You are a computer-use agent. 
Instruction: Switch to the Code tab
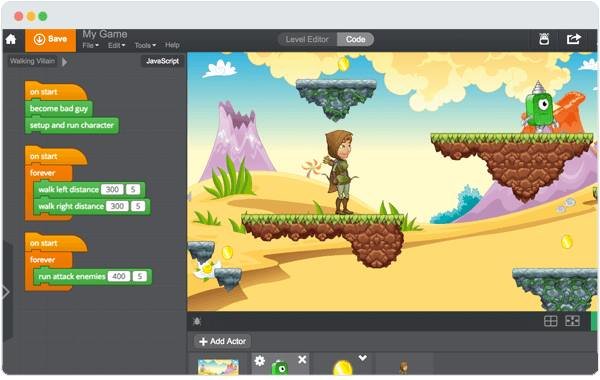tap(355, 39)
